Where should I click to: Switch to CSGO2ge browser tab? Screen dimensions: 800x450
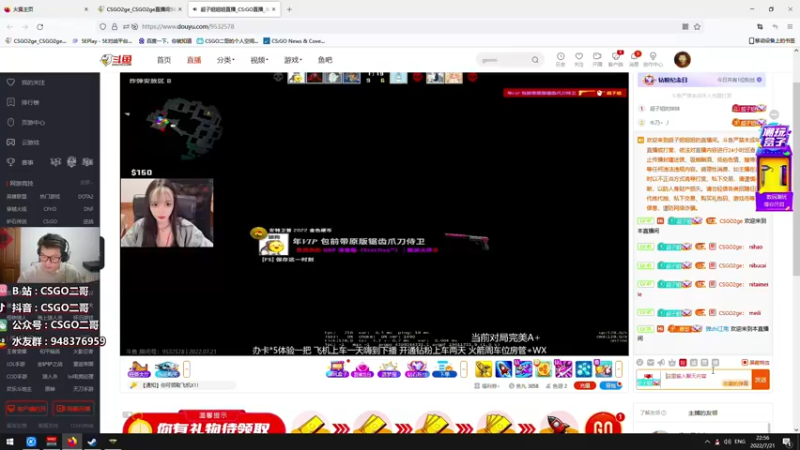click(140, 9)
